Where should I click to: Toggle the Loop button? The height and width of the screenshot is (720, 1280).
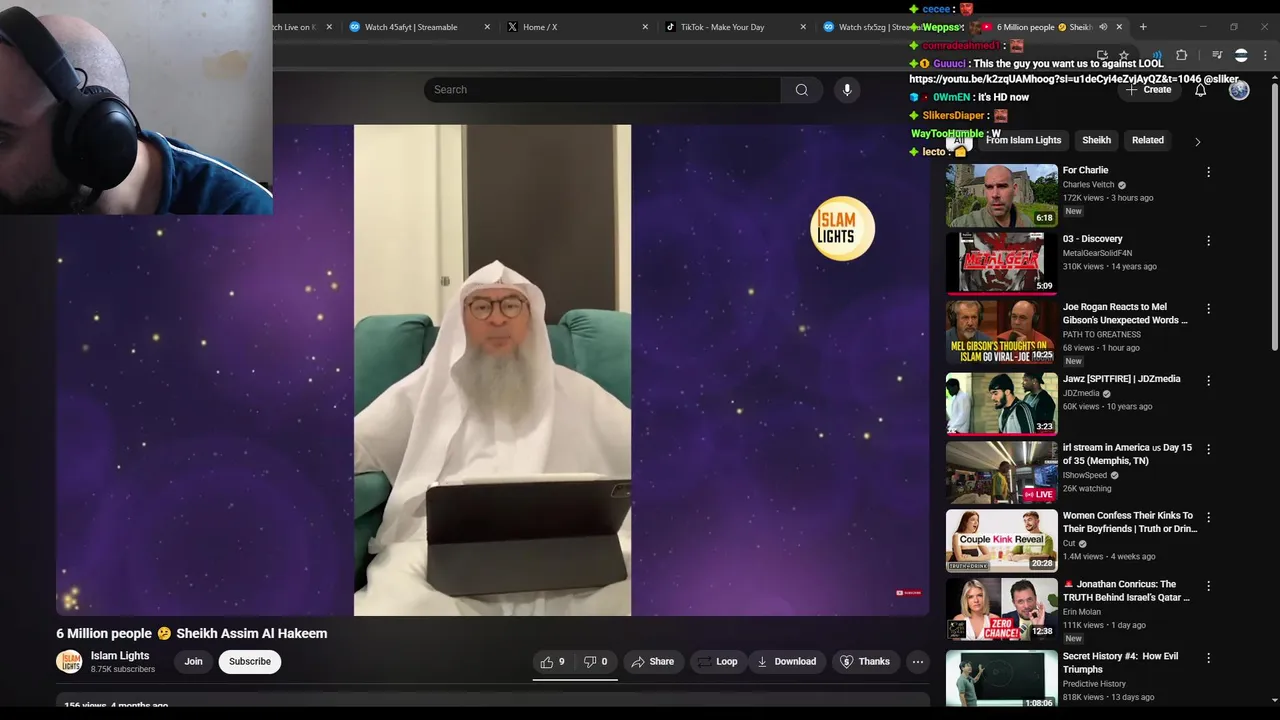pyautogui.click(x=717, y=661)
